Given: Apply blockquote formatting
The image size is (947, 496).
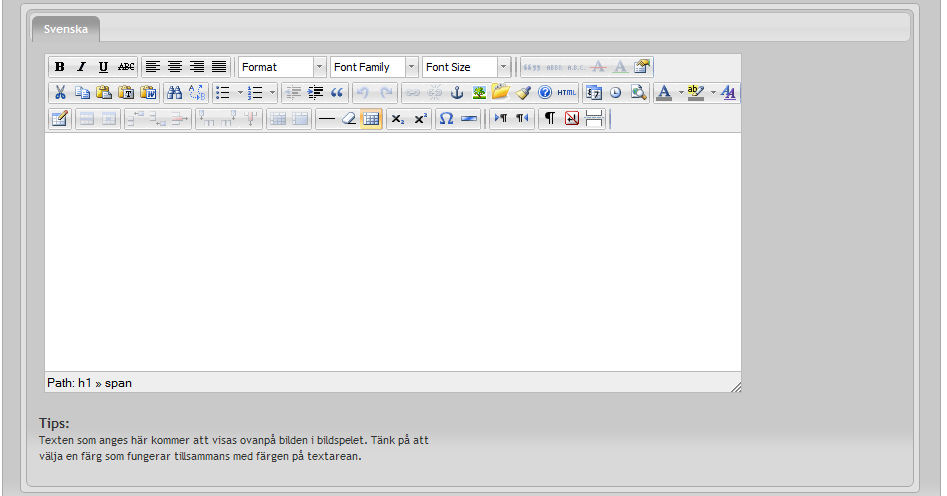Looking at the screenshot, I should [x=337, y=93].
